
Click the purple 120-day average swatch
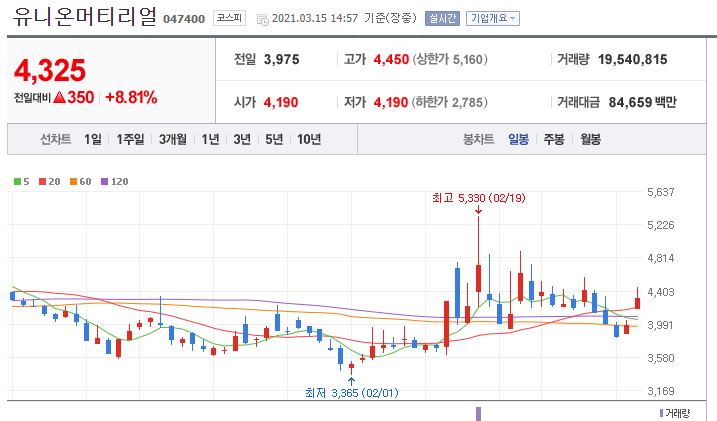[104, 181]
